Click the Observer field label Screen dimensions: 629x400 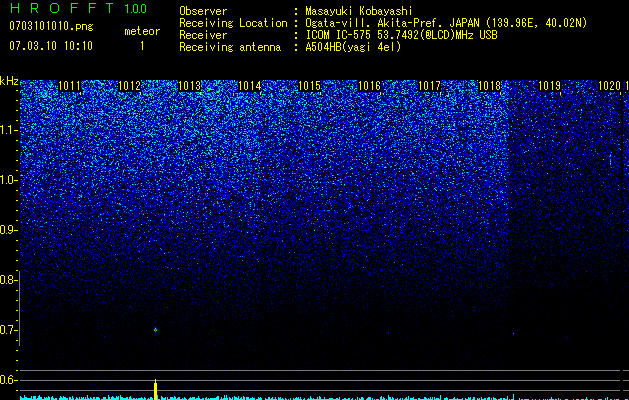tap(203, 11)
